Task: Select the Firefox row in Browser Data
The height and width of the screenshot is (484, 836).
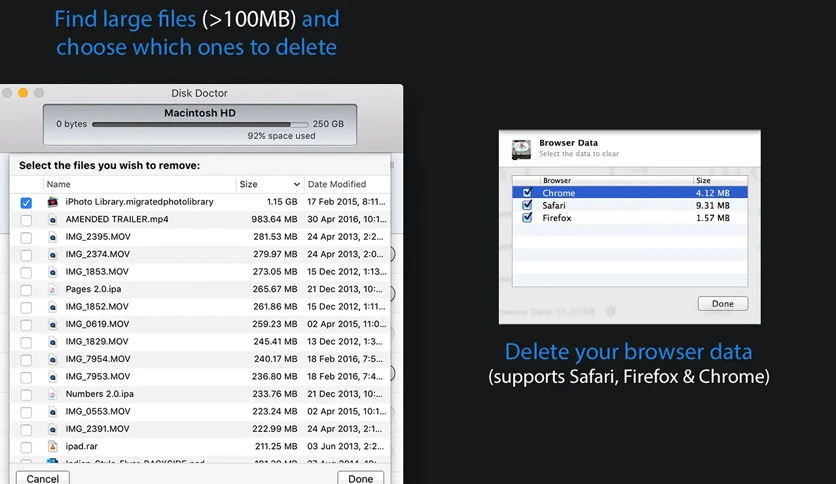Action: pos(630,217)
